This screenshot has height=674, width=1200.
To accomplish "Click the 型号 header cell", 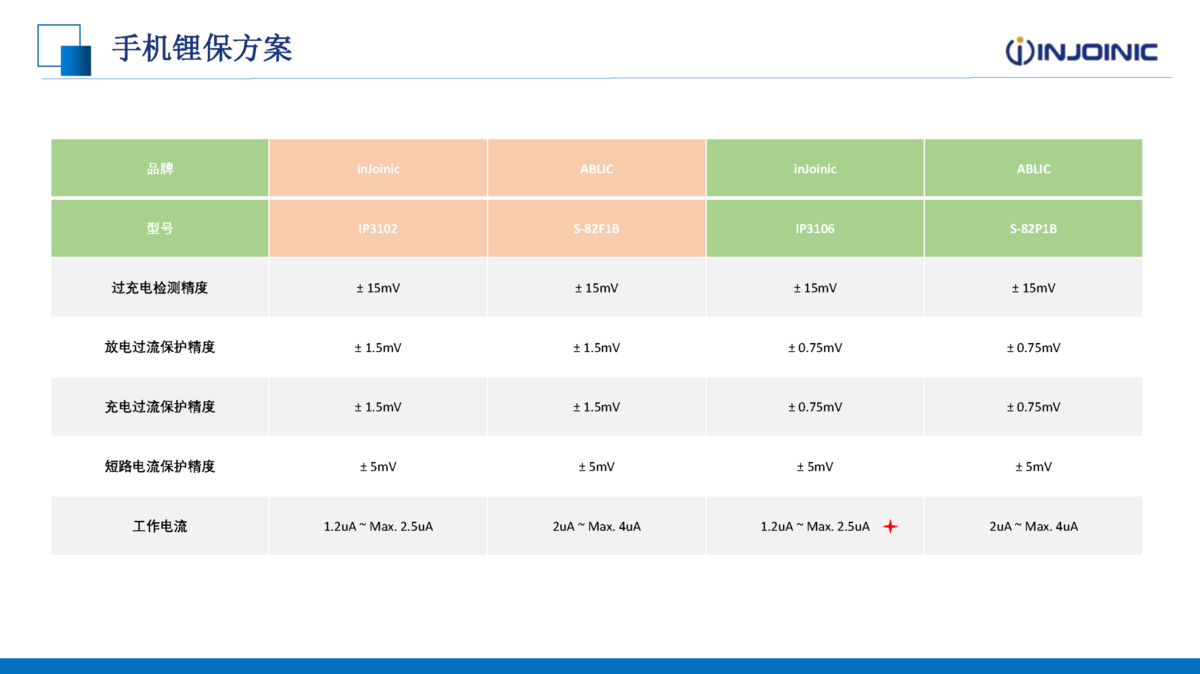I will (160, 228).
